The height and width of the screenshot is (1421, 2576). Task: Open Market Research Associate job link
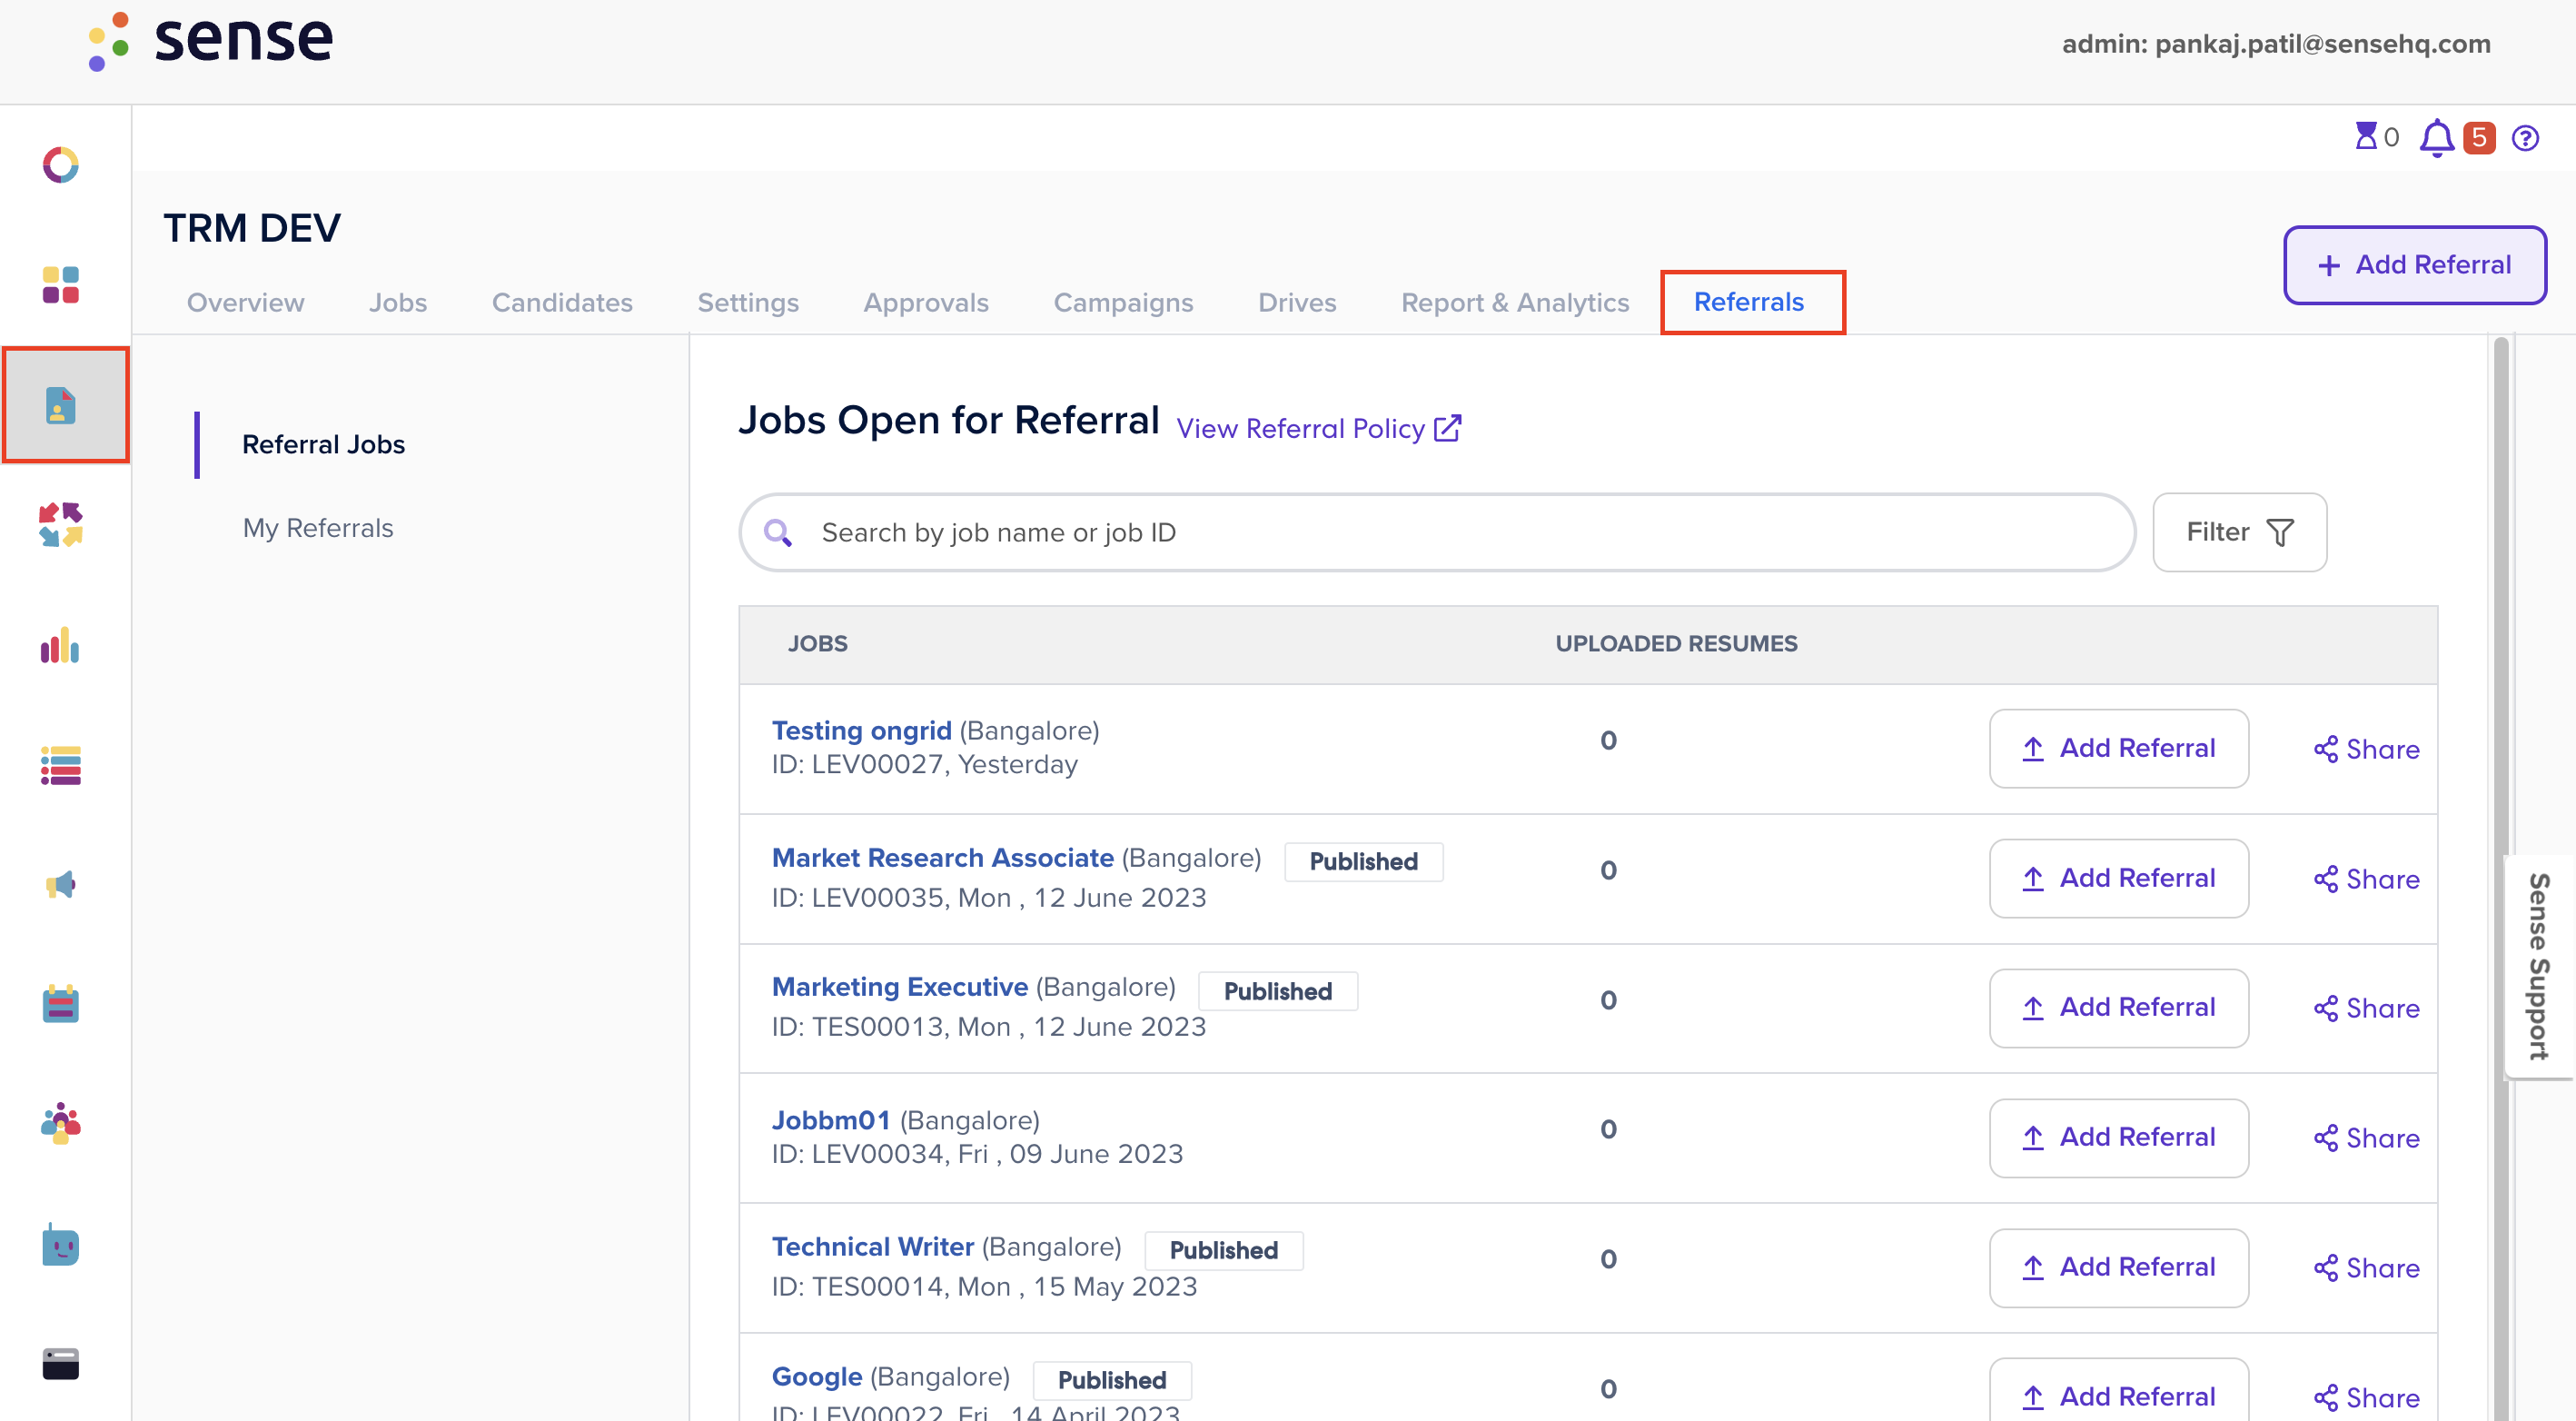[x=942, y=858]
